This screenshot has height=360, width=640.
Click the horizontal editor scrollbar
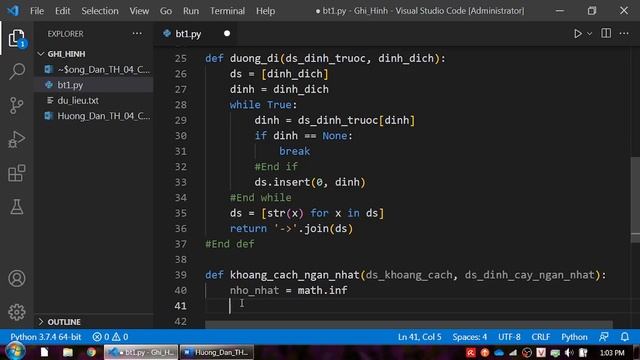pos(409,324)
